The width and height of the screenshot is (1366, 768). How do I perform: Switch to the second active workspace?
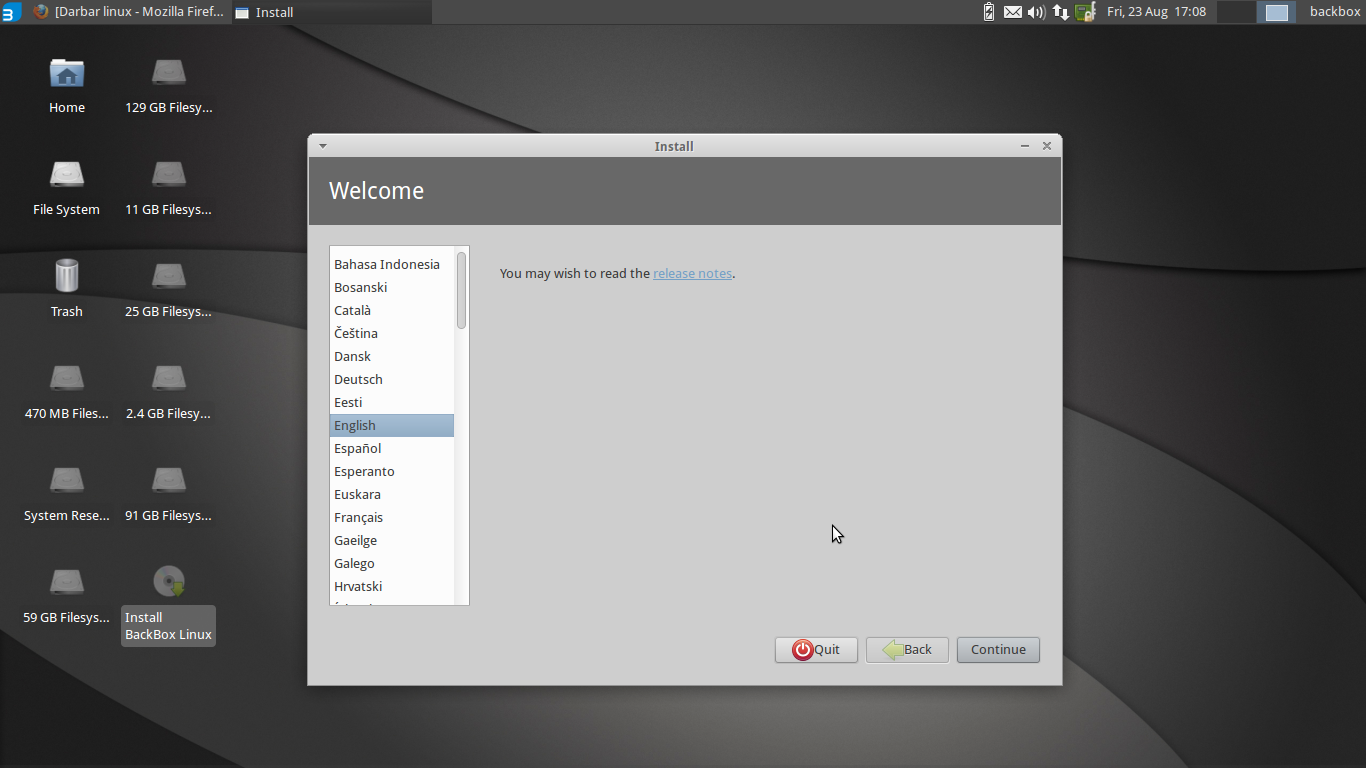pyautogui.click(x=1277, y=12)
